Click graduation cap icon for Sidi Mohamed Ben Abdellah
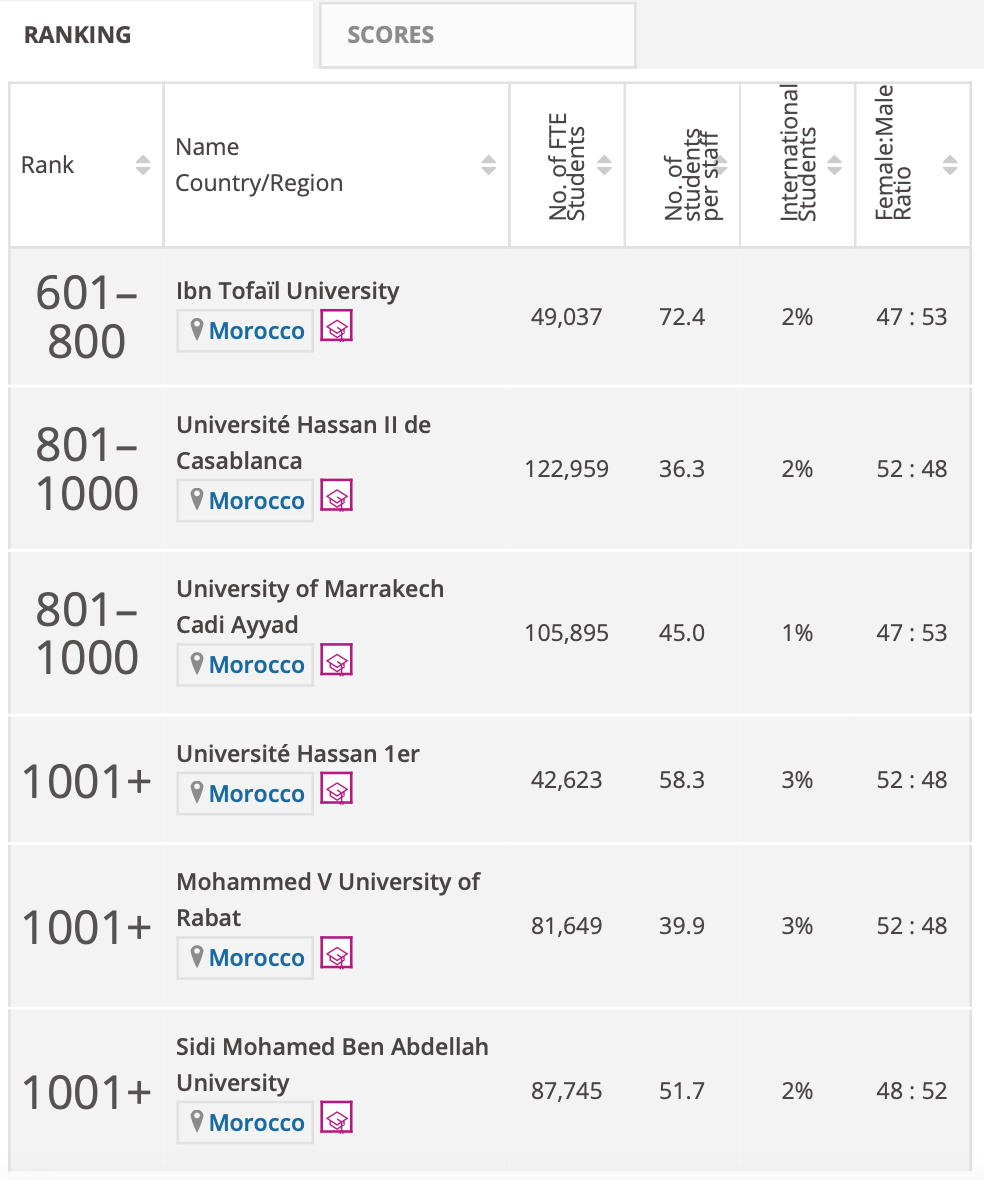 pyautogui.click(x=336, y=1118)
